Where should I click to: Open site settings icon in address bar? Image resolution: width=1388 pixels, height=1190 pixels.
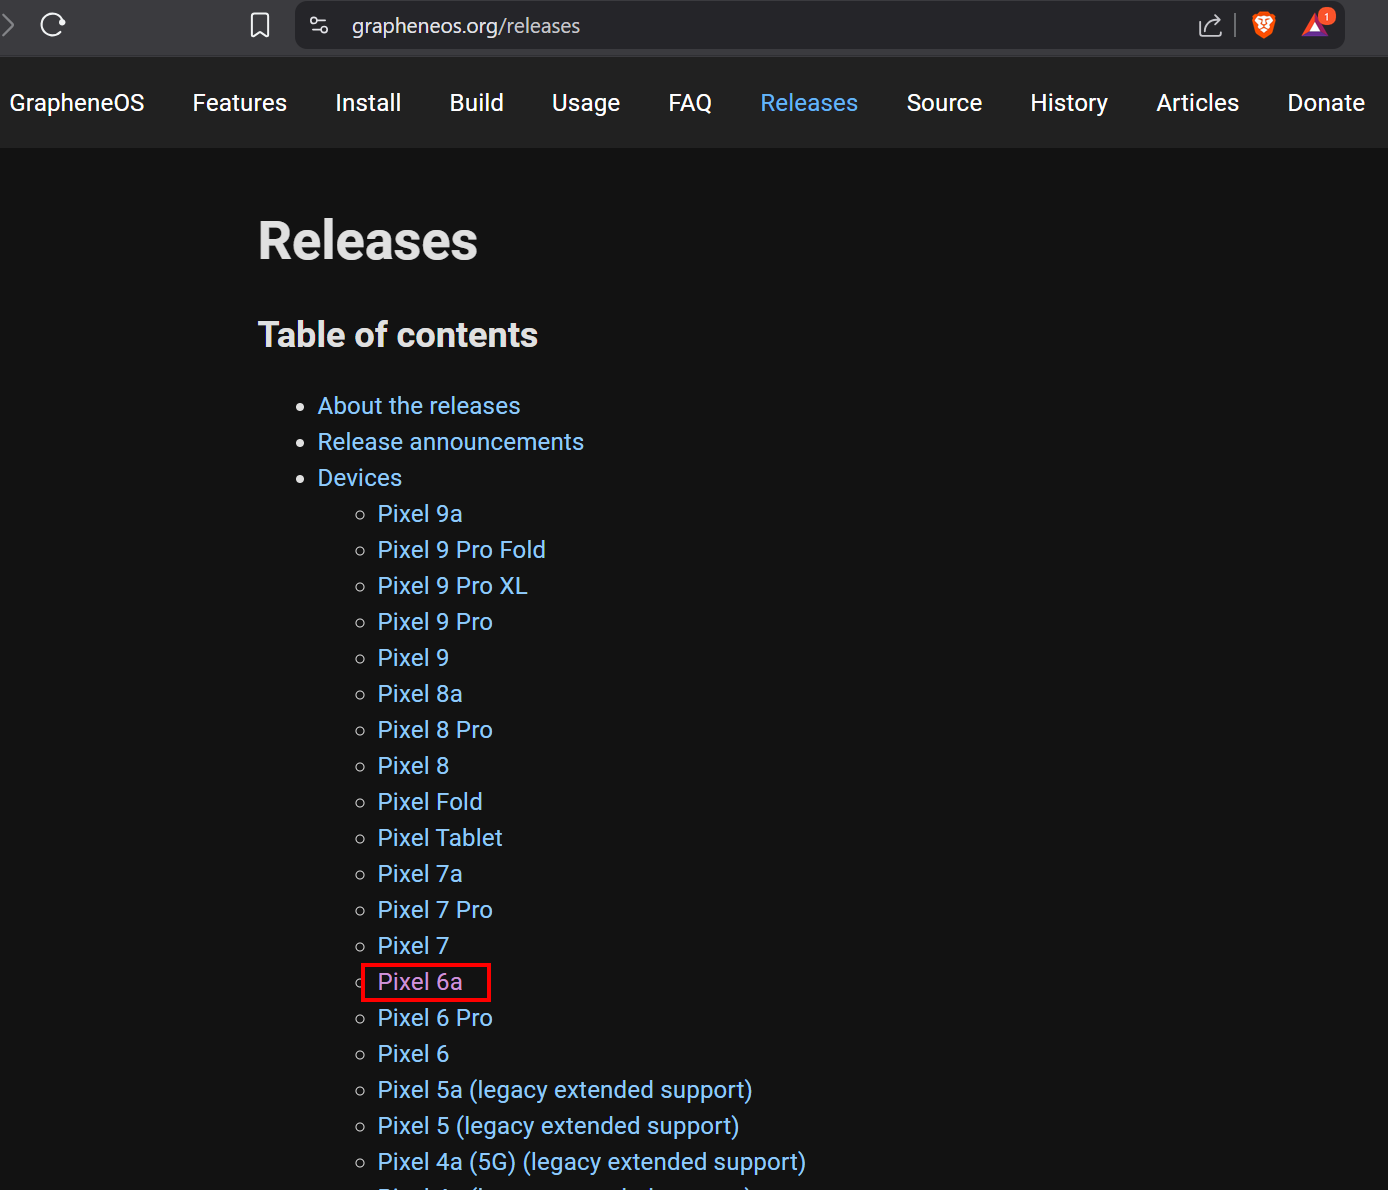(319, 25)
